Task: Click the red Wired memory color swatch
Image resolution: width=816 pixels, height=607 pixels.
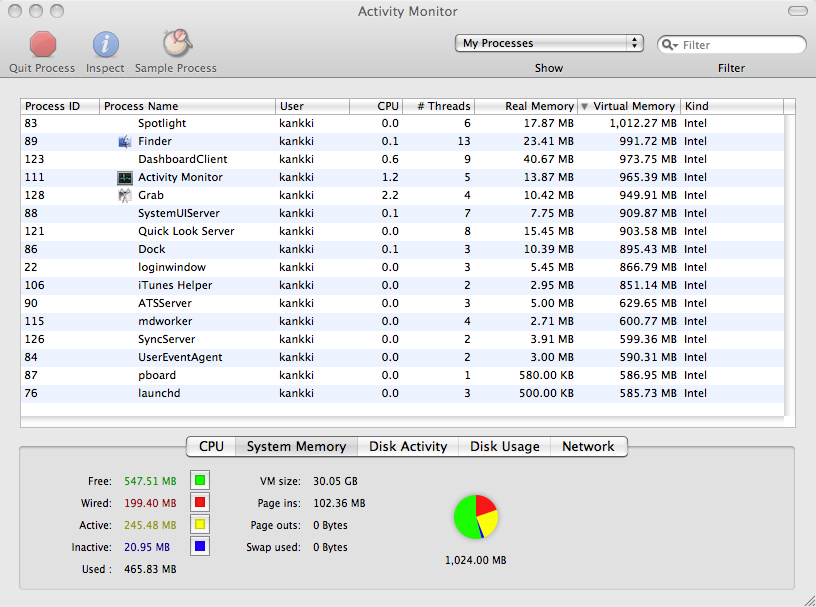Action: (x=200, y=502)
